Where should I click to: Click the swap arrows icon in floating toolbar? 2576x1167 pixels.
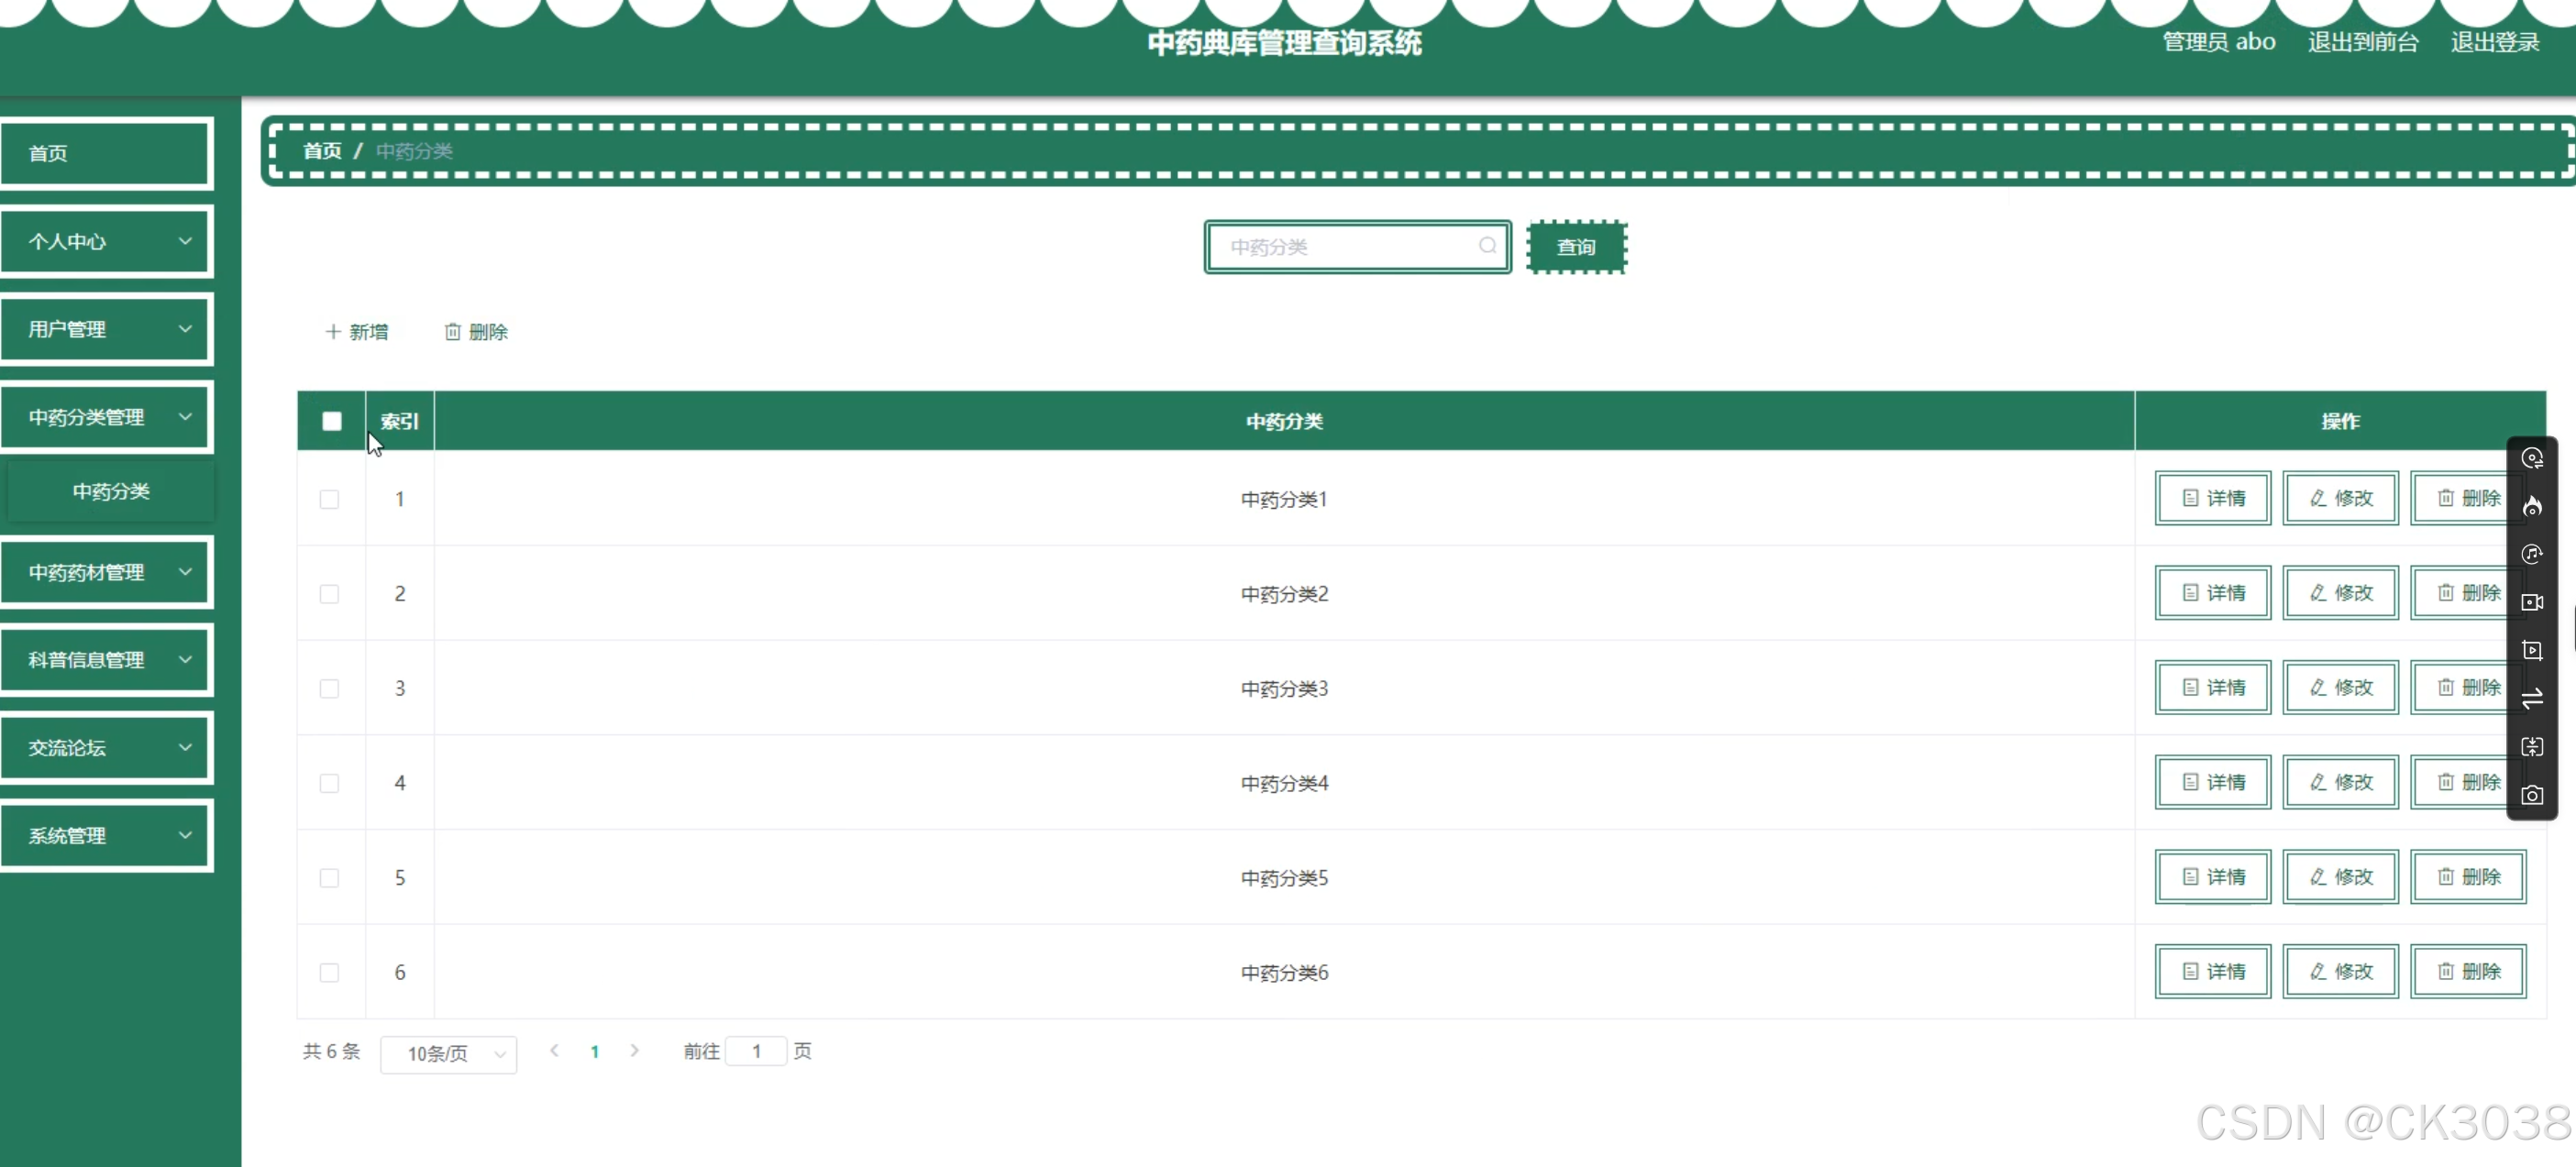(x=2531, y=699)
